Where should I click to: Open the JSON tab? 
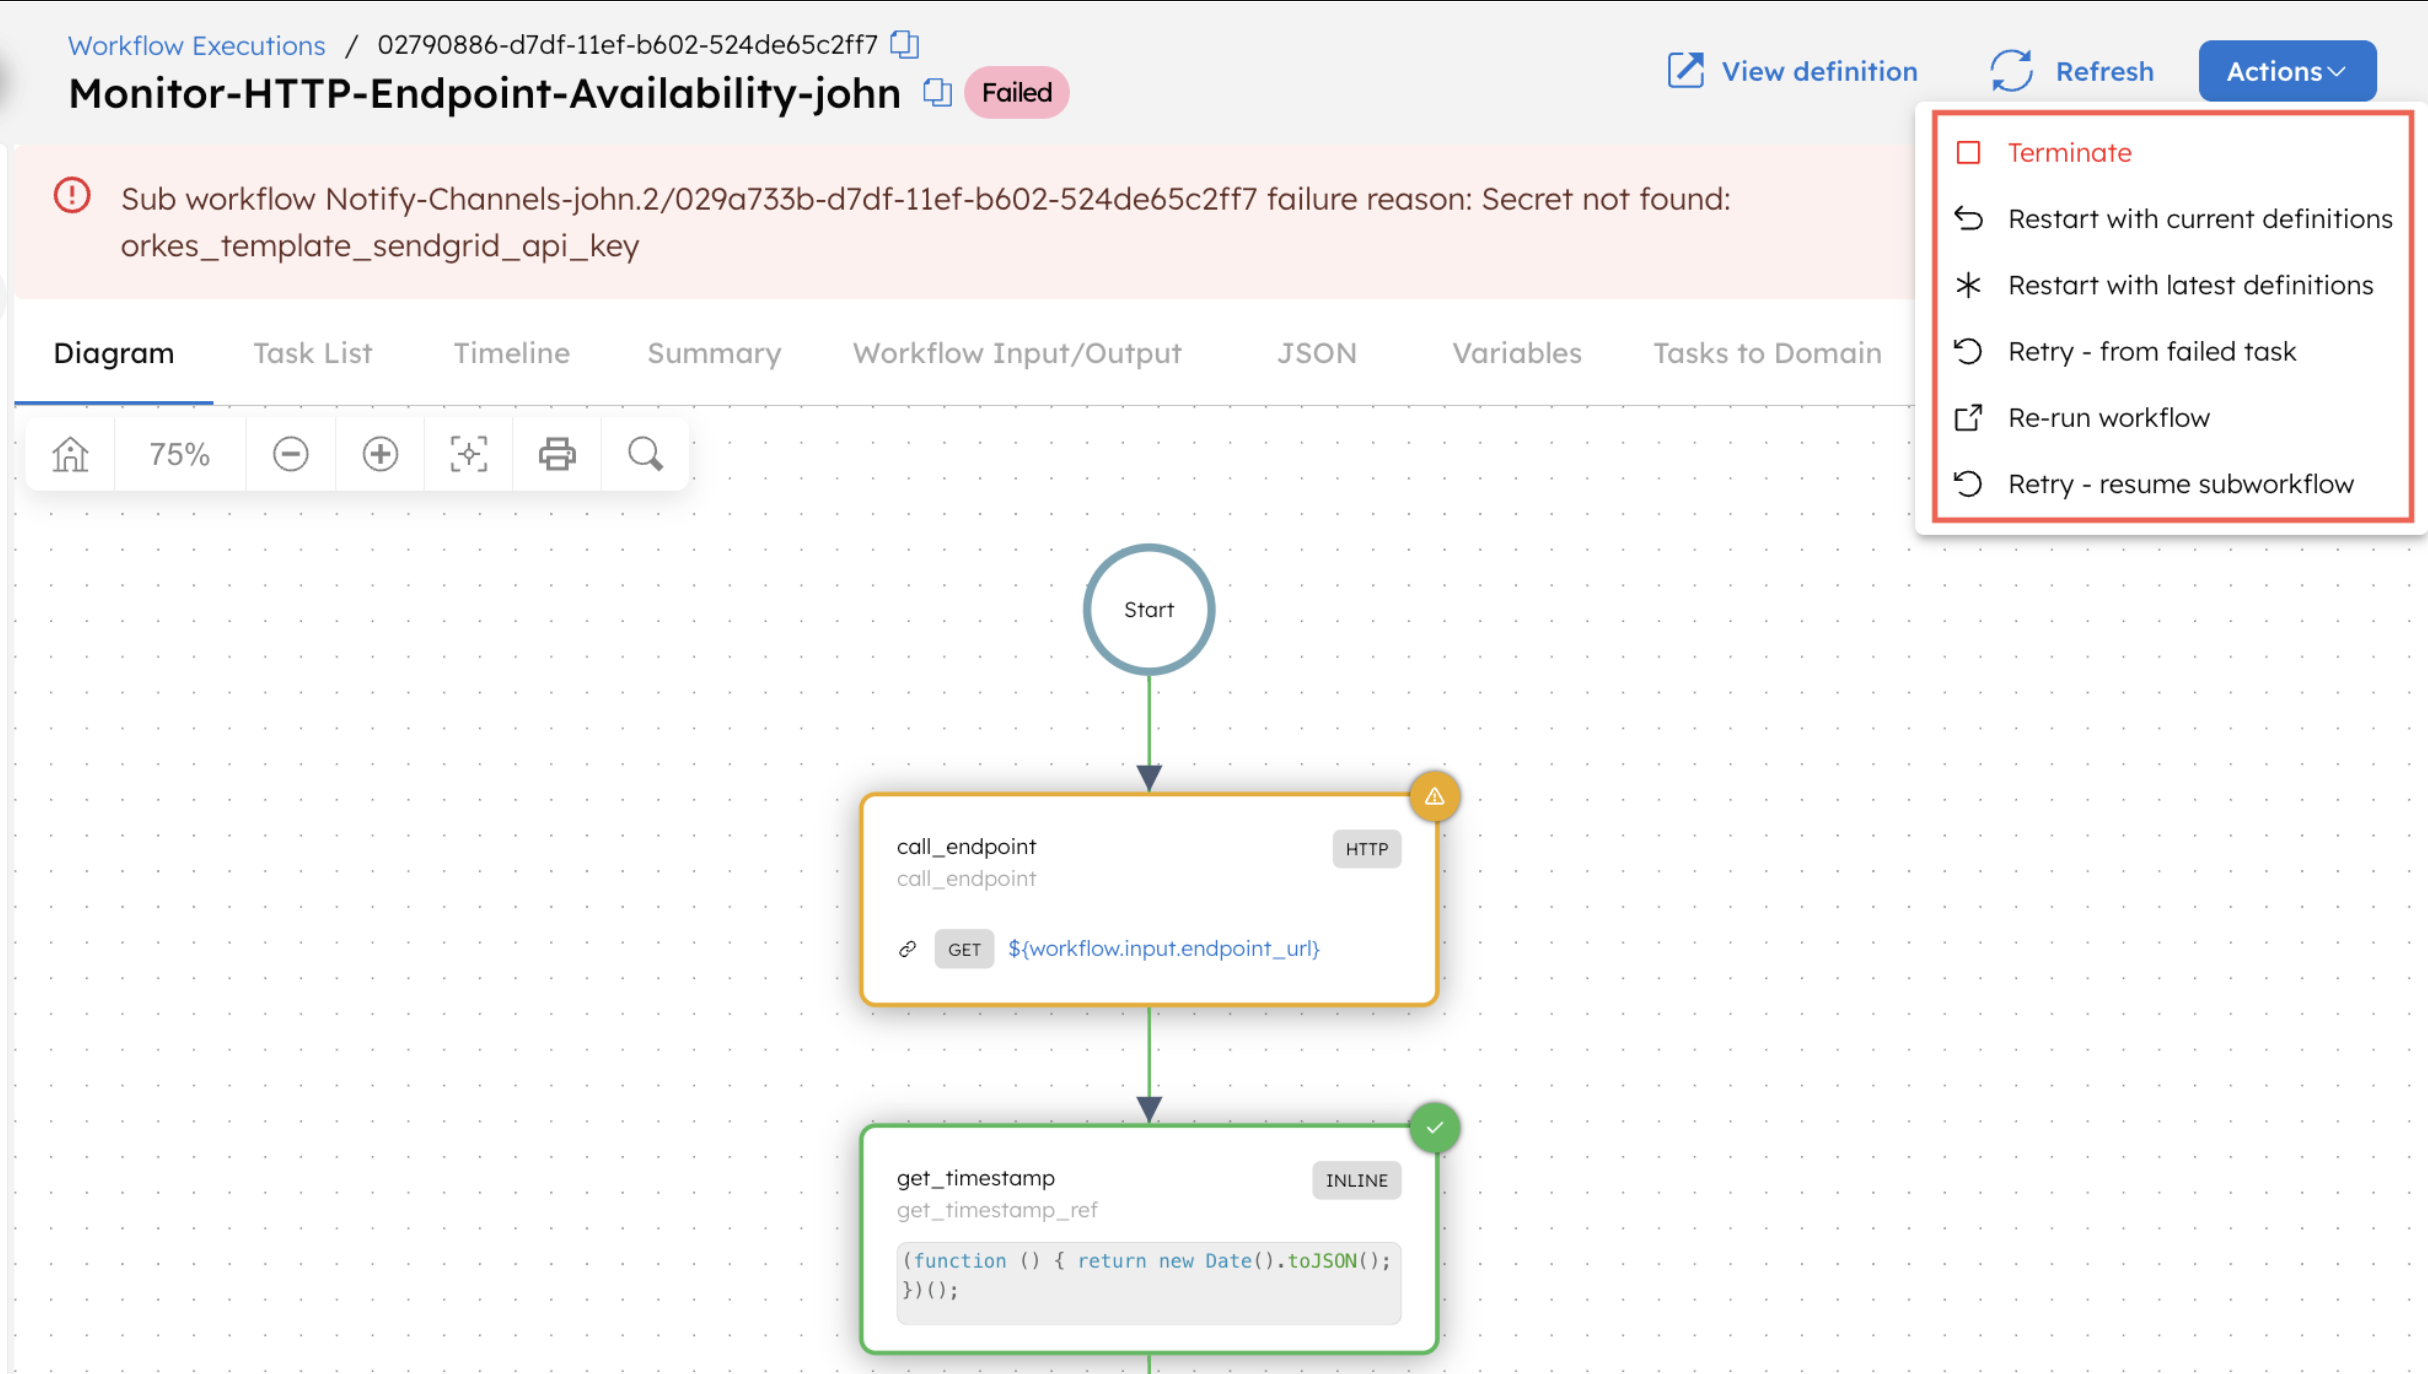(1316, 352)
